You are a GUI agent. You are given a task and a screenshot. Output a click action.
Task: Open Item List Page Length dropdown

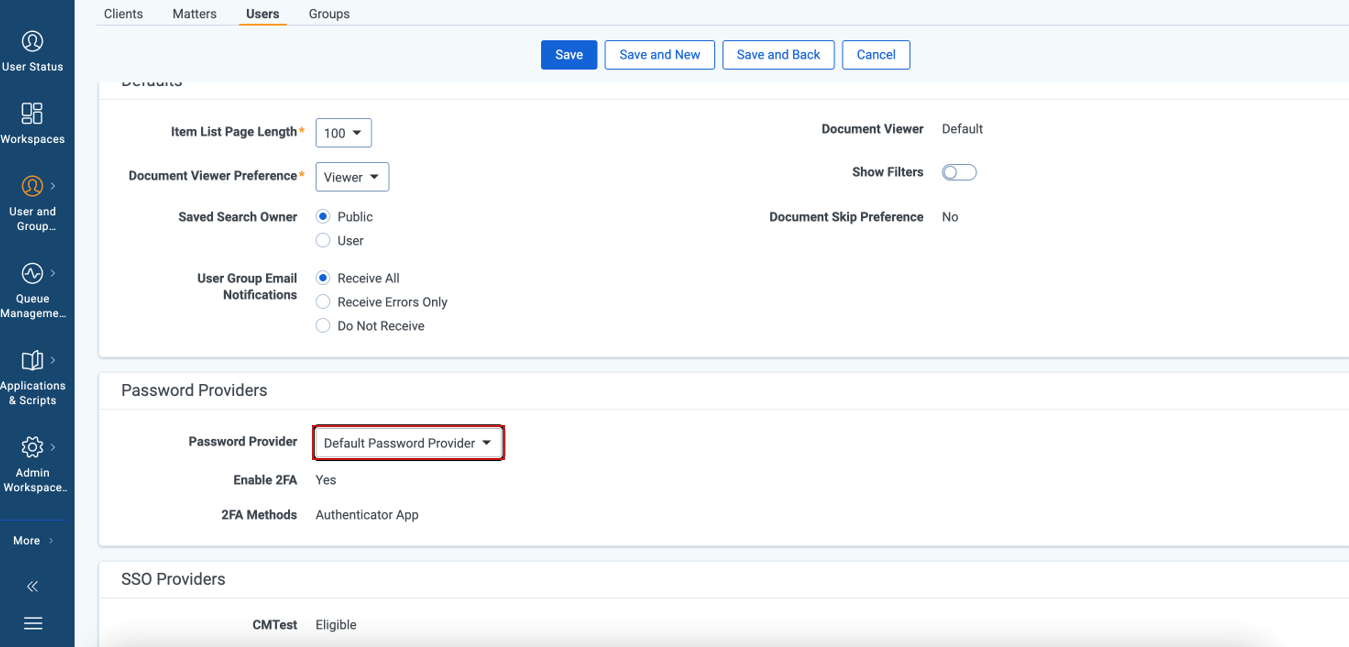tap(344, 133)
